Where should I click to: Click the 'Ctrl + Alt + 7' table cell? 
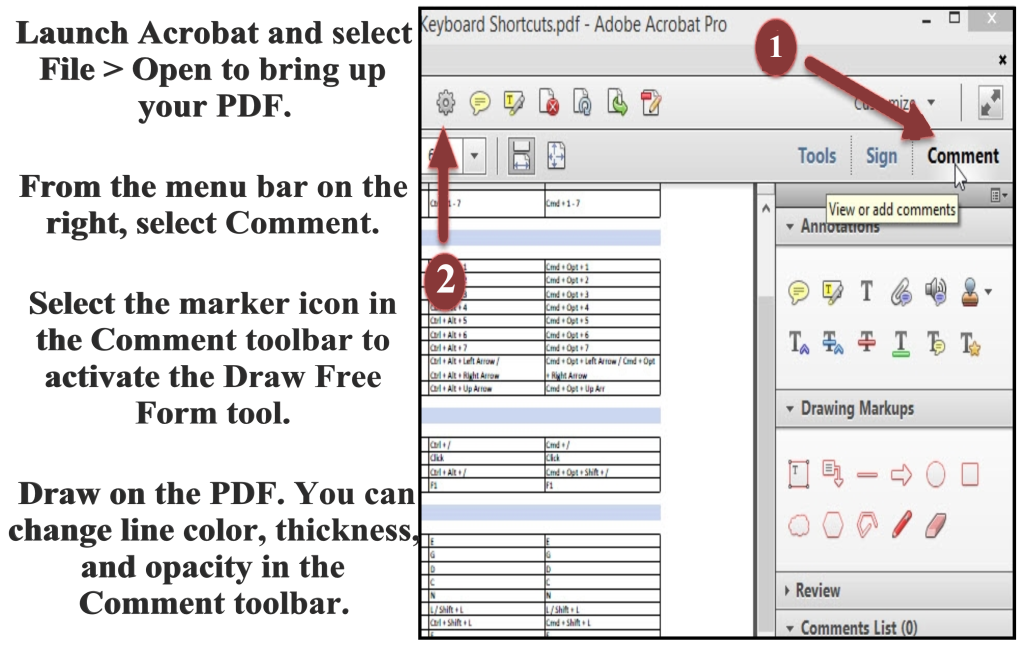coord(487,347)
